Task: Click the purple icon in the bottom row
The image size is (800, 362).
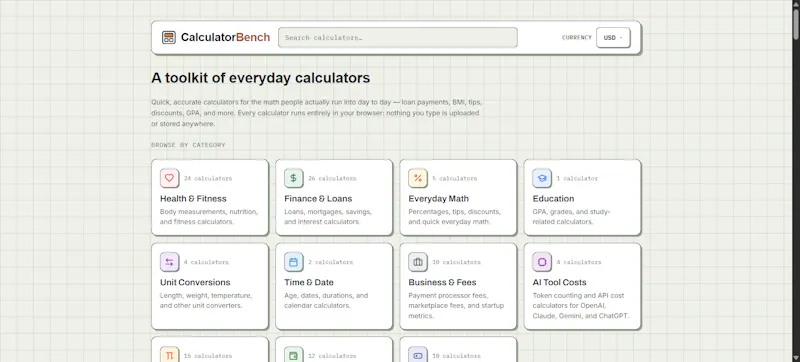Action: click(418, 354)
